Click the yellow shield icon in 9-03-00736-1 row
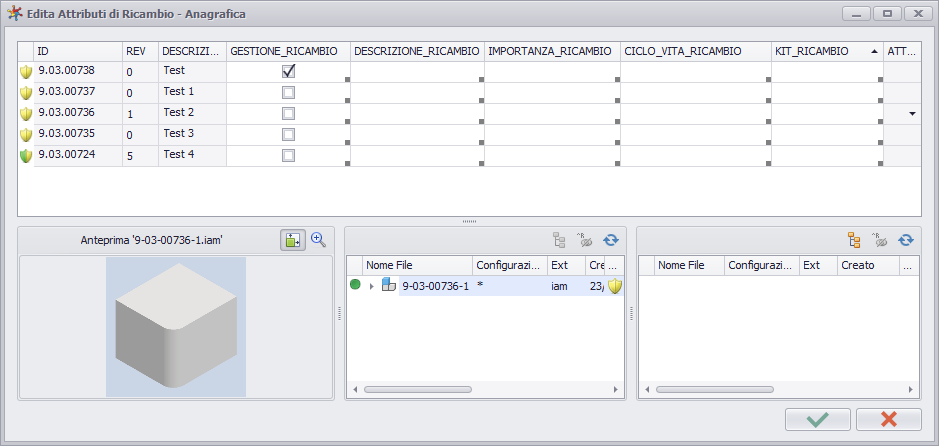The width and height of the screenshot is (939, 446). 615,286
